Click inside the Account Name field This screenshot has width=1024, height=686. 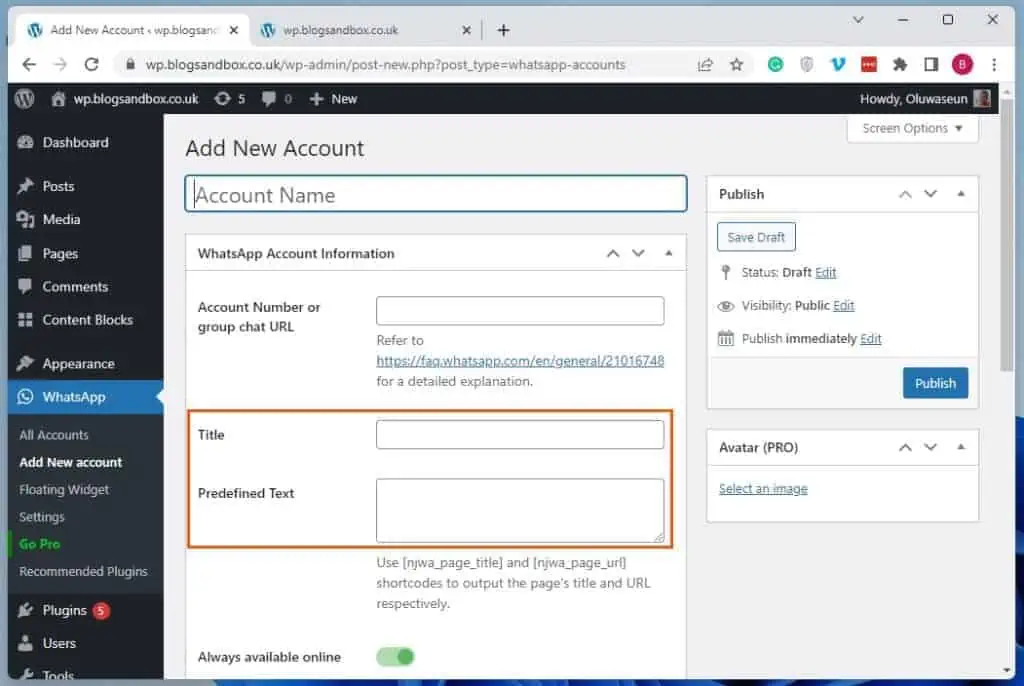pyautogui.click(x=435, y=193)
